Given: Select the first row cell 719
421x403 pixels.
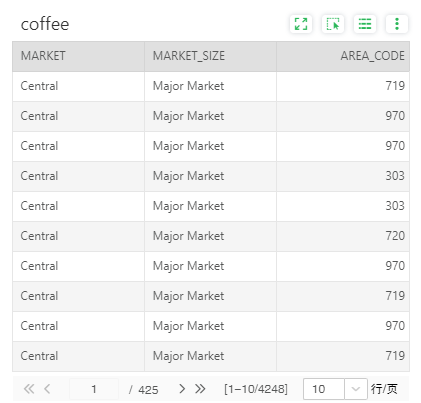Looking at the screenshot, I should 343,86.
